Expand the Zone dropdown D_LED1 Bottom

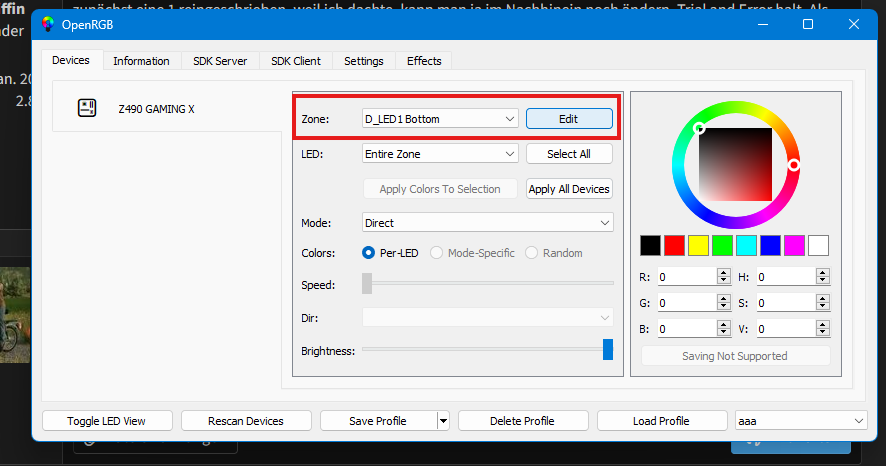[x=440, y=119]
